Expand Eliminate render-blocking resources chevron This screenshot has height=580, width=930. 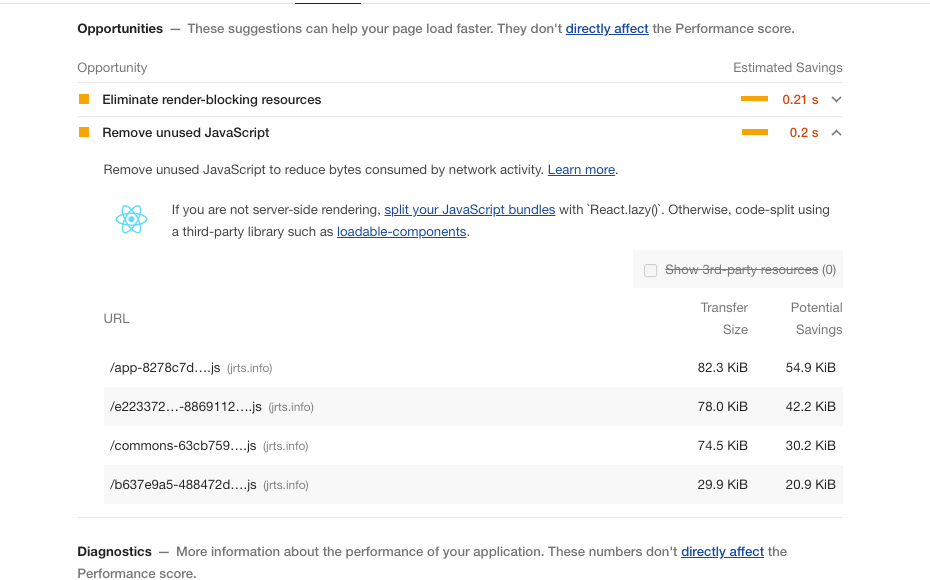click(837, 100)
